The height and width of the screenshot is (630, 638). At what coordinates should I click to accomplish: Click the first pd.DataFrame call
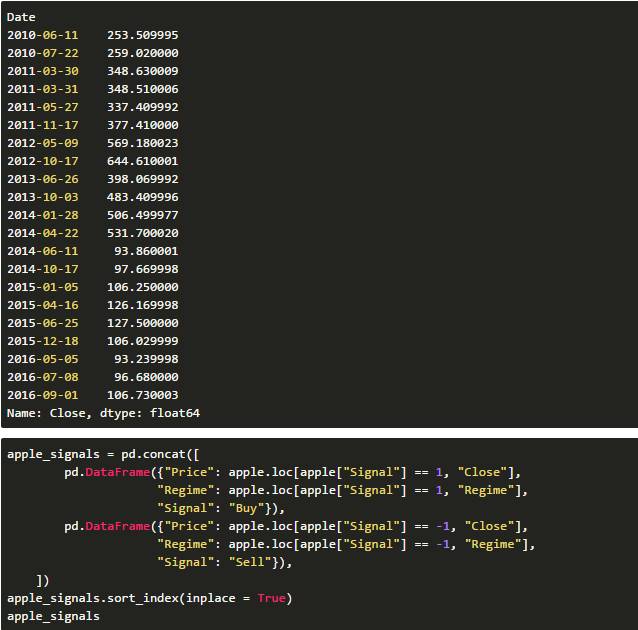tap(107, 472)
